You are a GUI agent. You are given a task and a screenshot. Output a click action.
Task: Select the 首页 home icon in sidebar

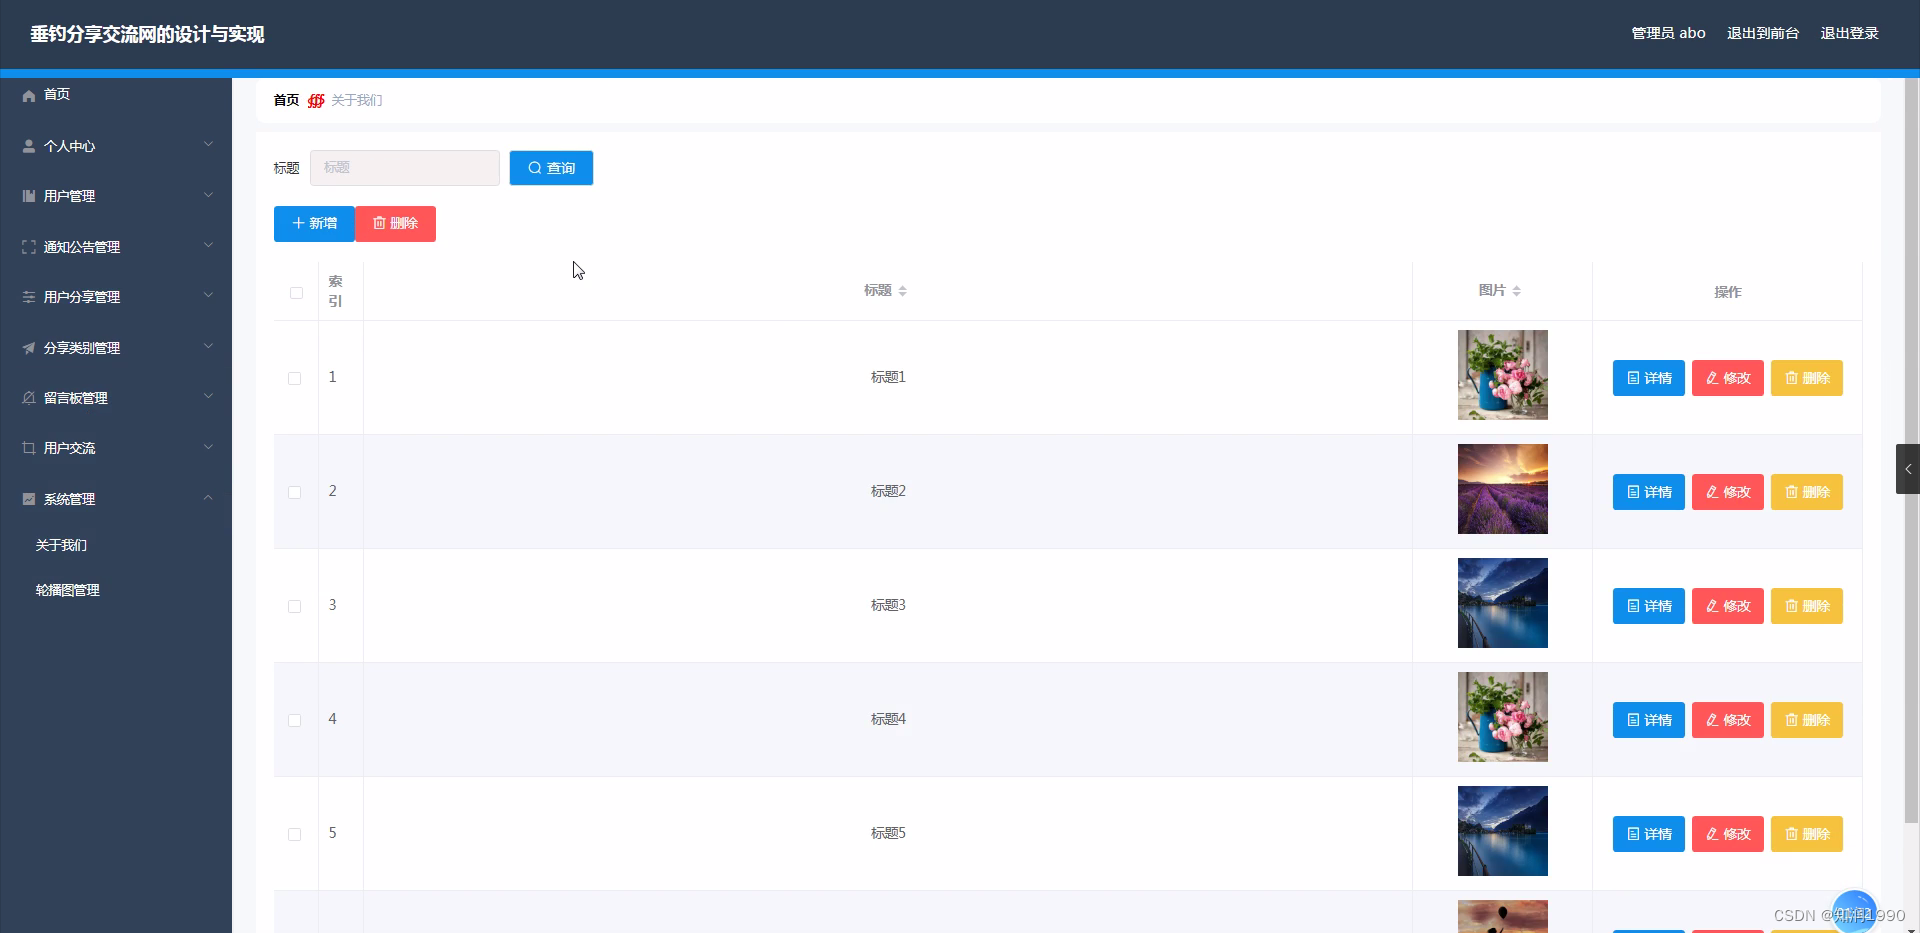click(28, 95)
